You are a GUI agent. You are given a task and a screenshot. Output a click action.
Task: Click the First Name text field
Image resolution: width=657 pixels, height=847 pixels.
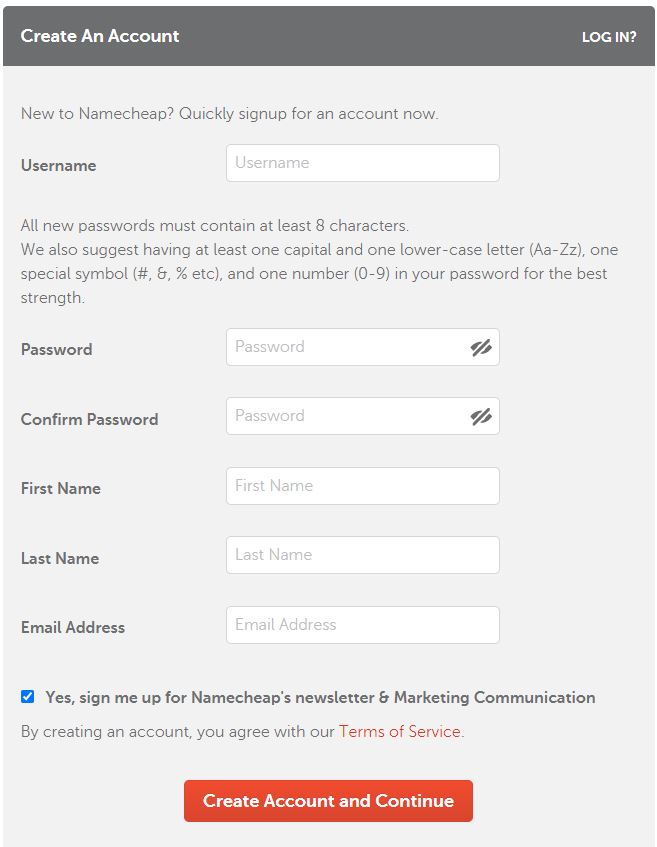click(x=362, y=486)
